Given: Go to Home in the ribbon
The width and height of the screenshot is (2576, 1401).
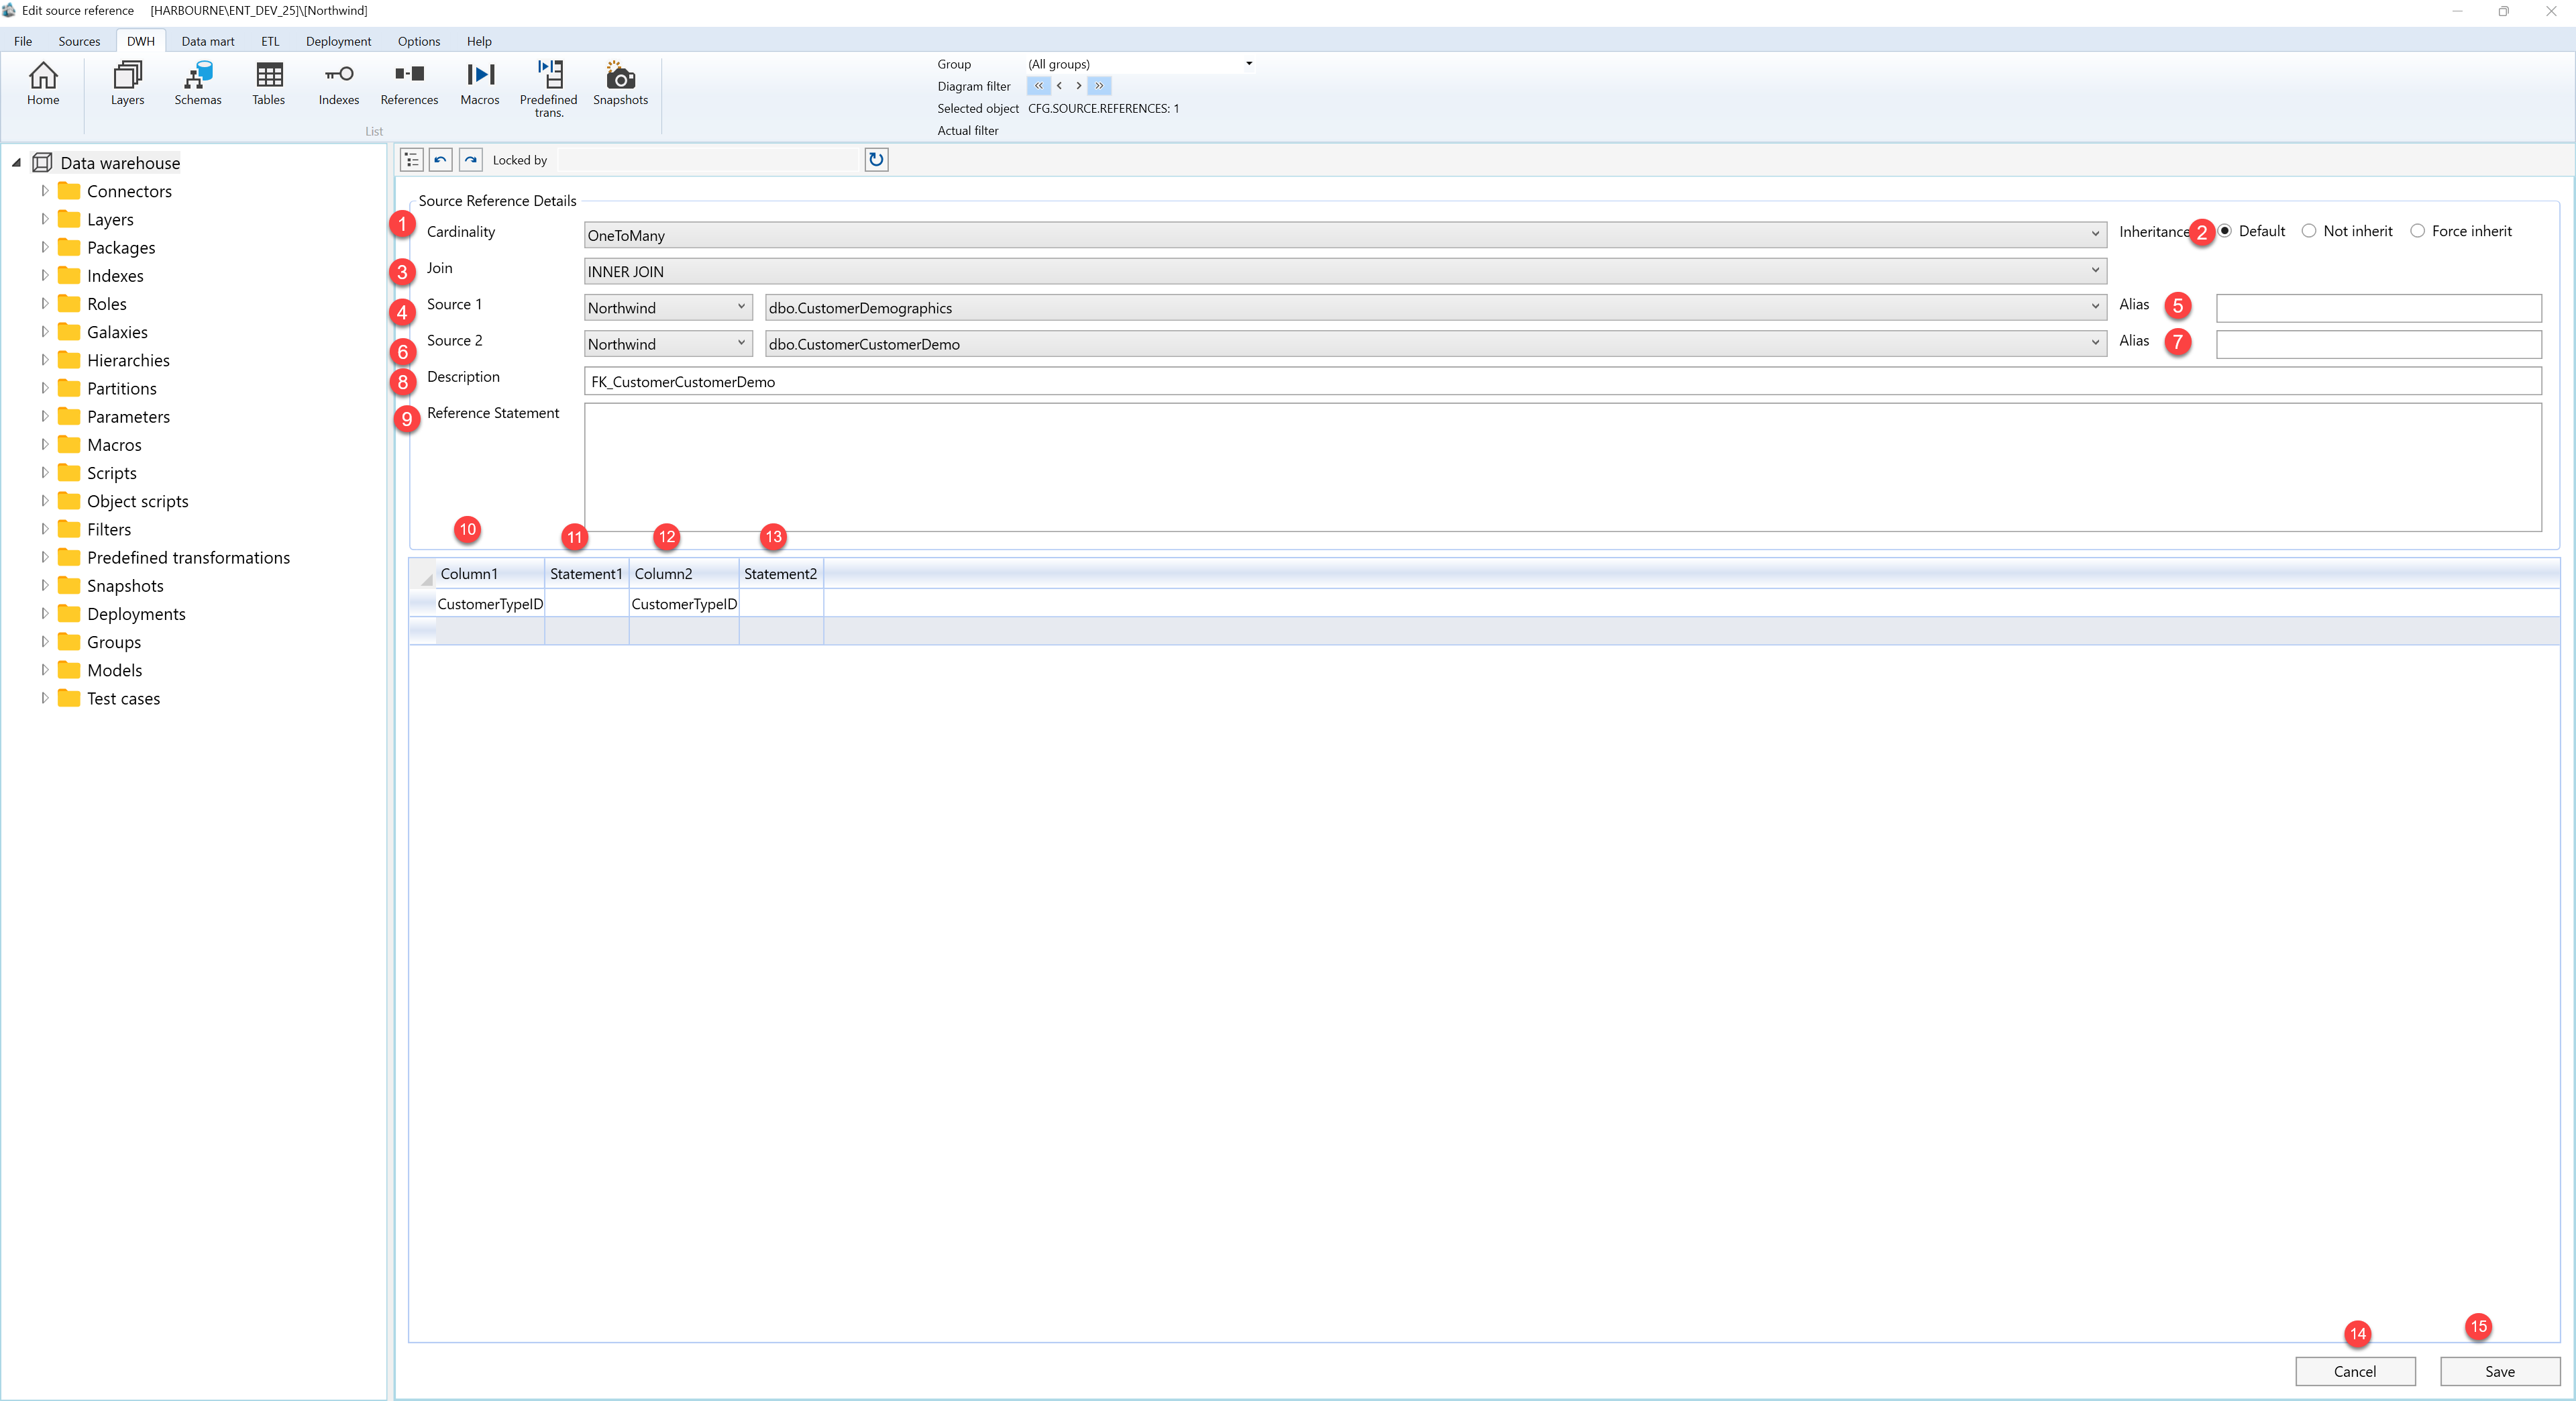Looking at the screenshot, I should [x=43, y=83].
